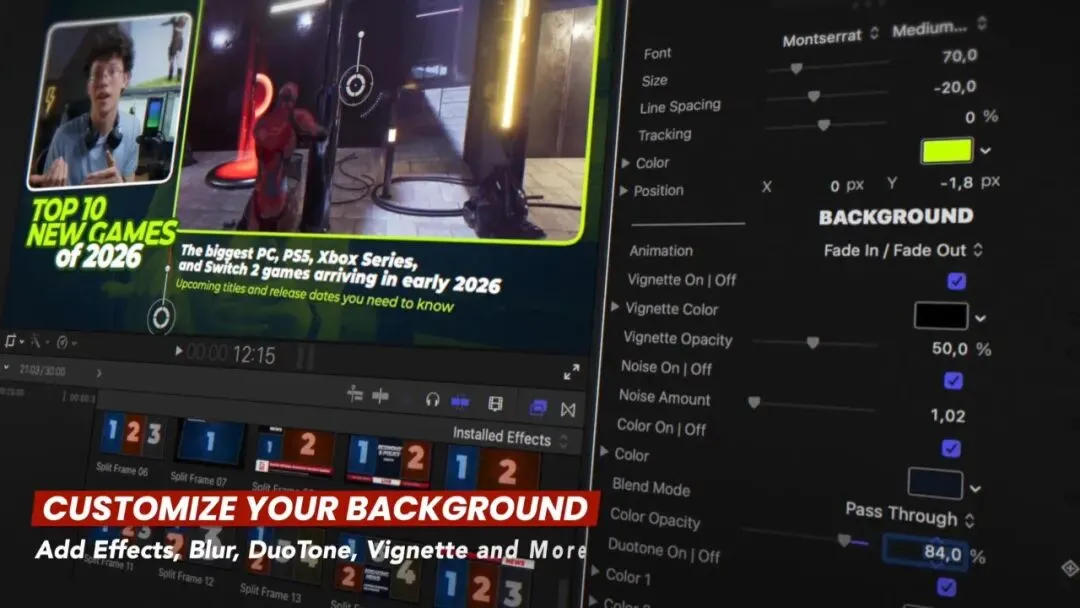
Task: Open the chevron beside the black vignette swatch
Action: [980, 318]
